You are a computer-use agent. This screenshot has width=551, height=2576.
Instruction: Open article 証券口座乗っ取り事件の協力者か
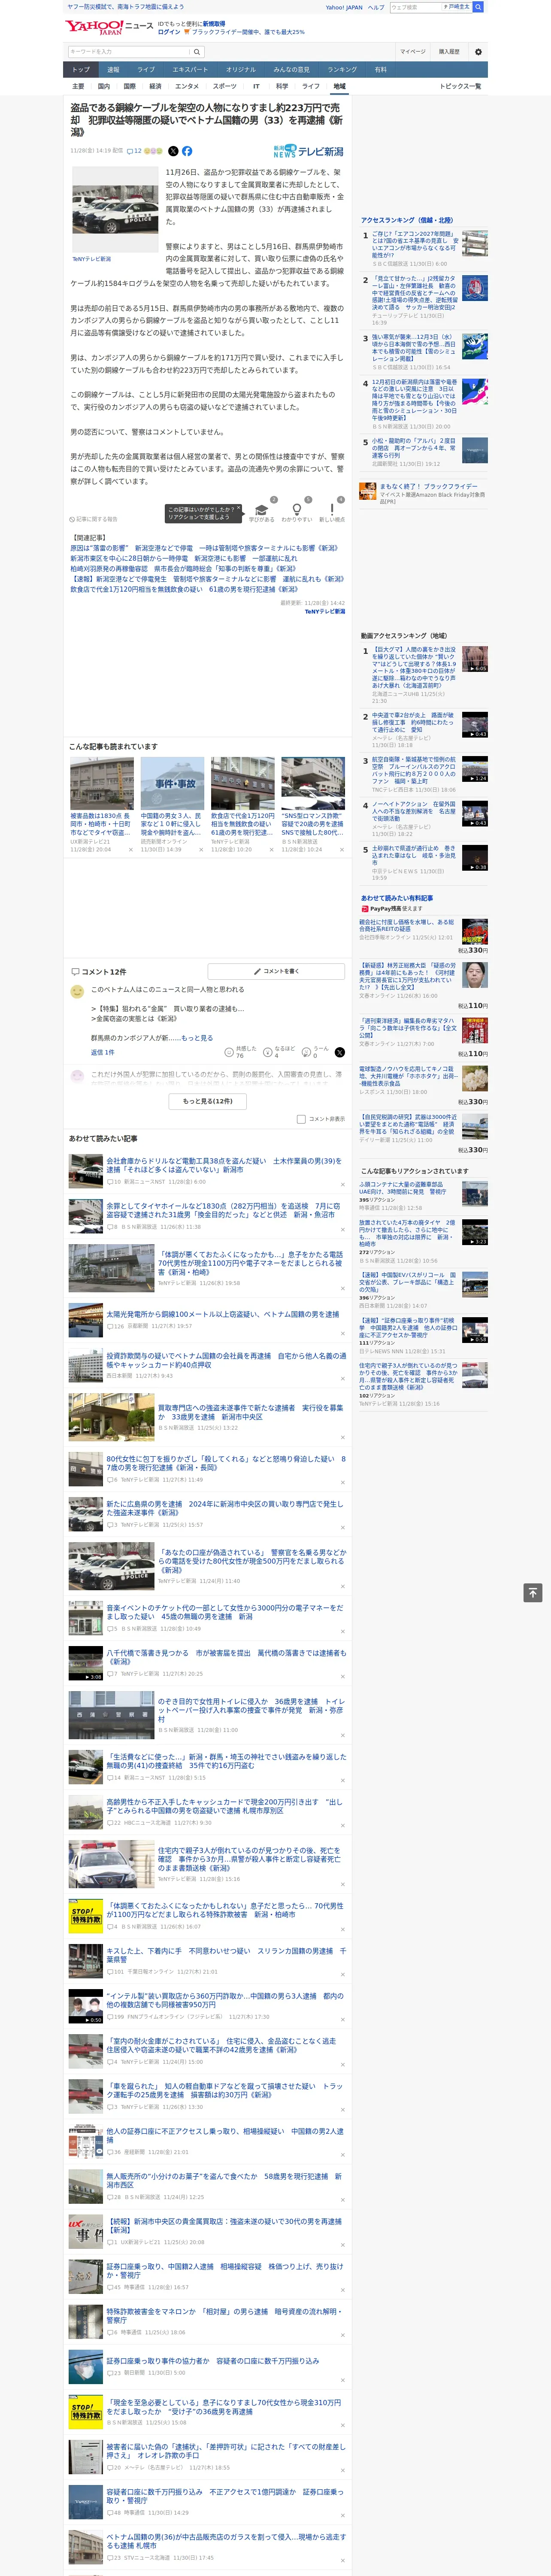[213, 2361]
